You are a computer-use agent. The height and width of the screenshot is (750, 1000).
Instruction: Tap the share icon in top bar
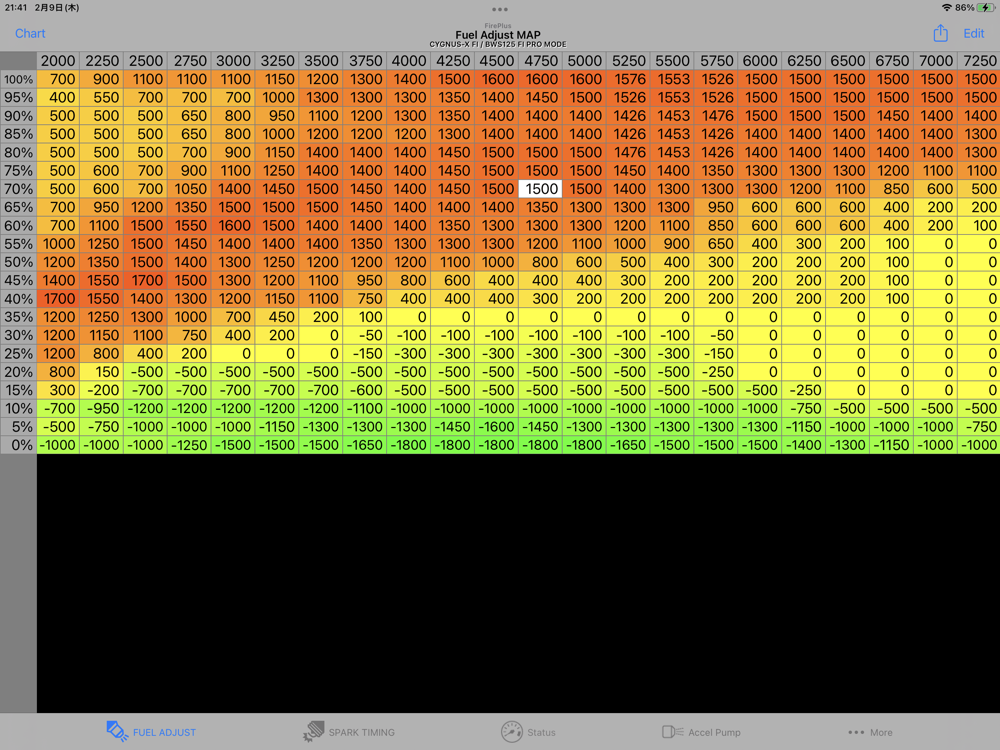tap(940, 33)
